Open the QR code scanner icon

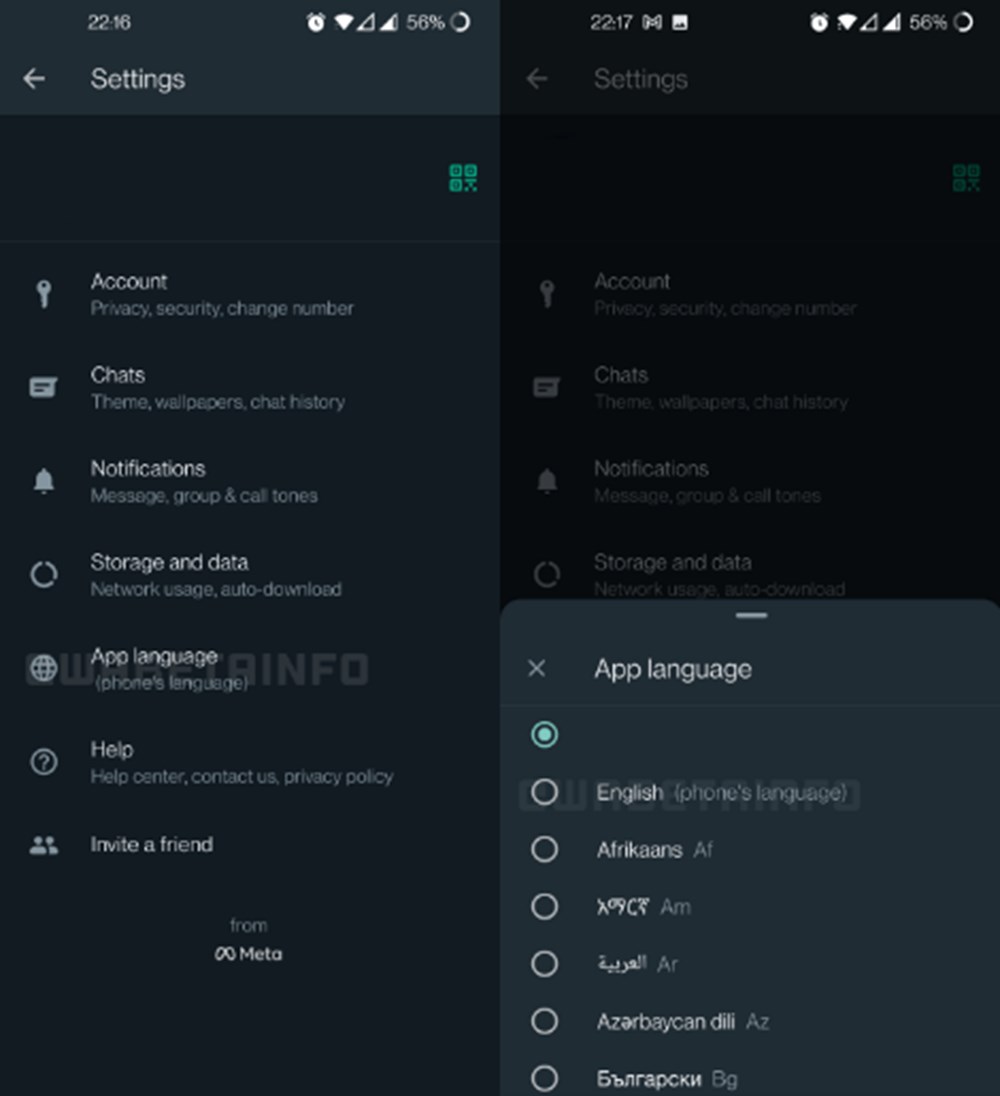(463, 177)
